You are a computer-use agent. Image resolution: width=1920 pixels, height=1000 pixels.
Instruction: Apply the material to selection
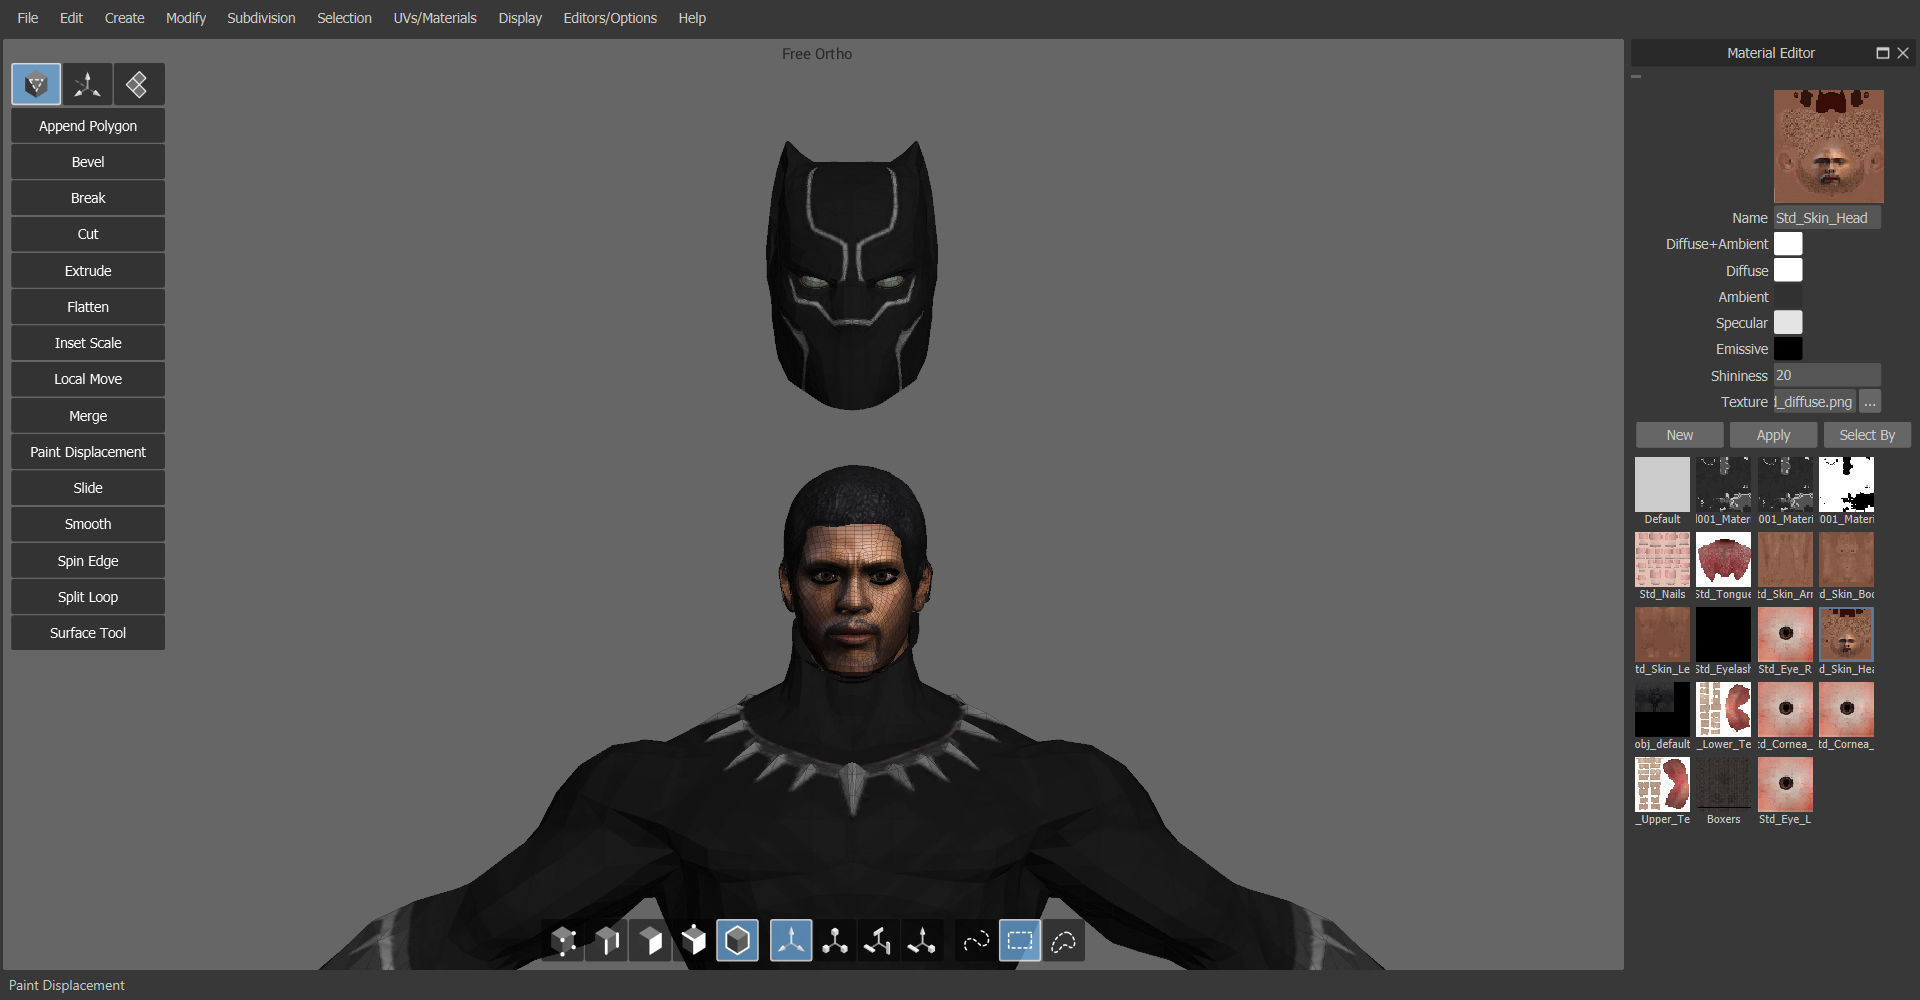[x=1773, y=435]
